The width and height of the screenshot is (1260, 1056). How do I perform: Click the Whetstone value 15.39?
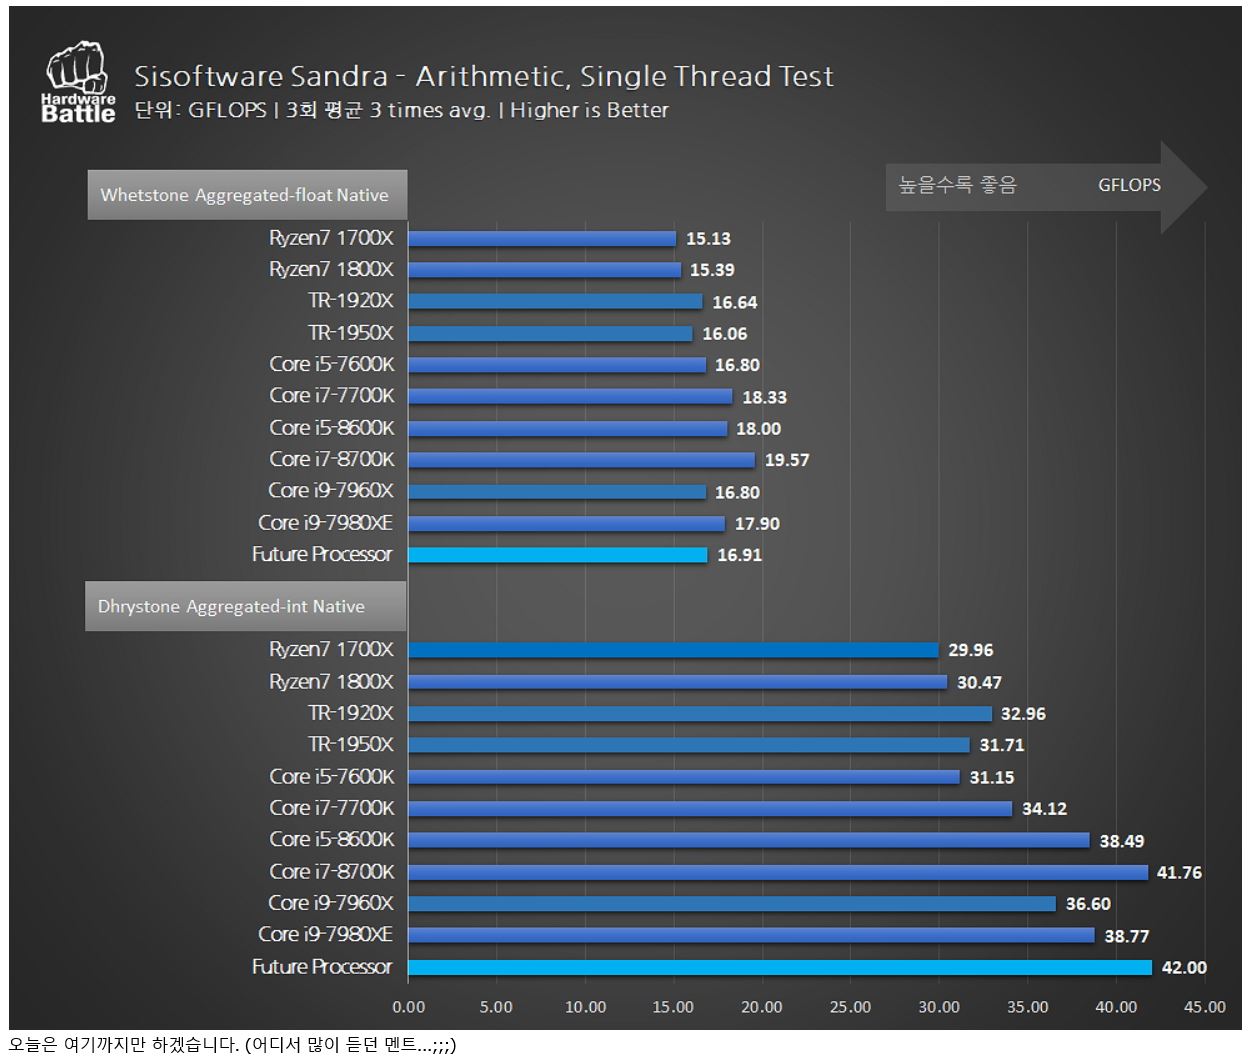coord(712,270)
